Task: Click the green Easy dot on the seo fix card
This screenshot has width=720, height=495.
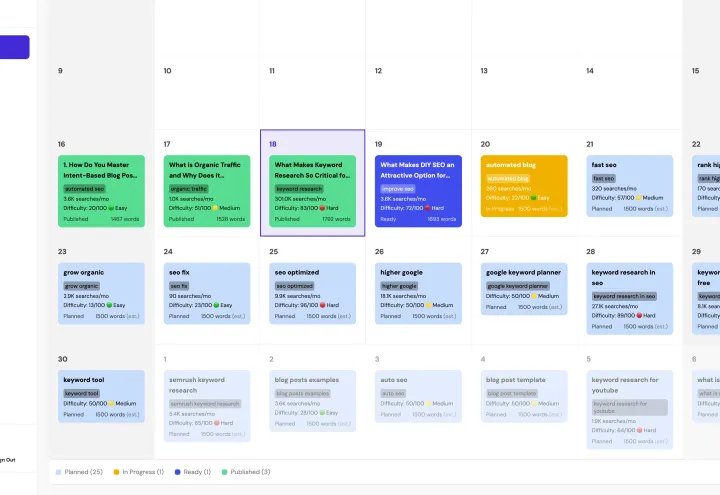Action: [x=216, y=305]
